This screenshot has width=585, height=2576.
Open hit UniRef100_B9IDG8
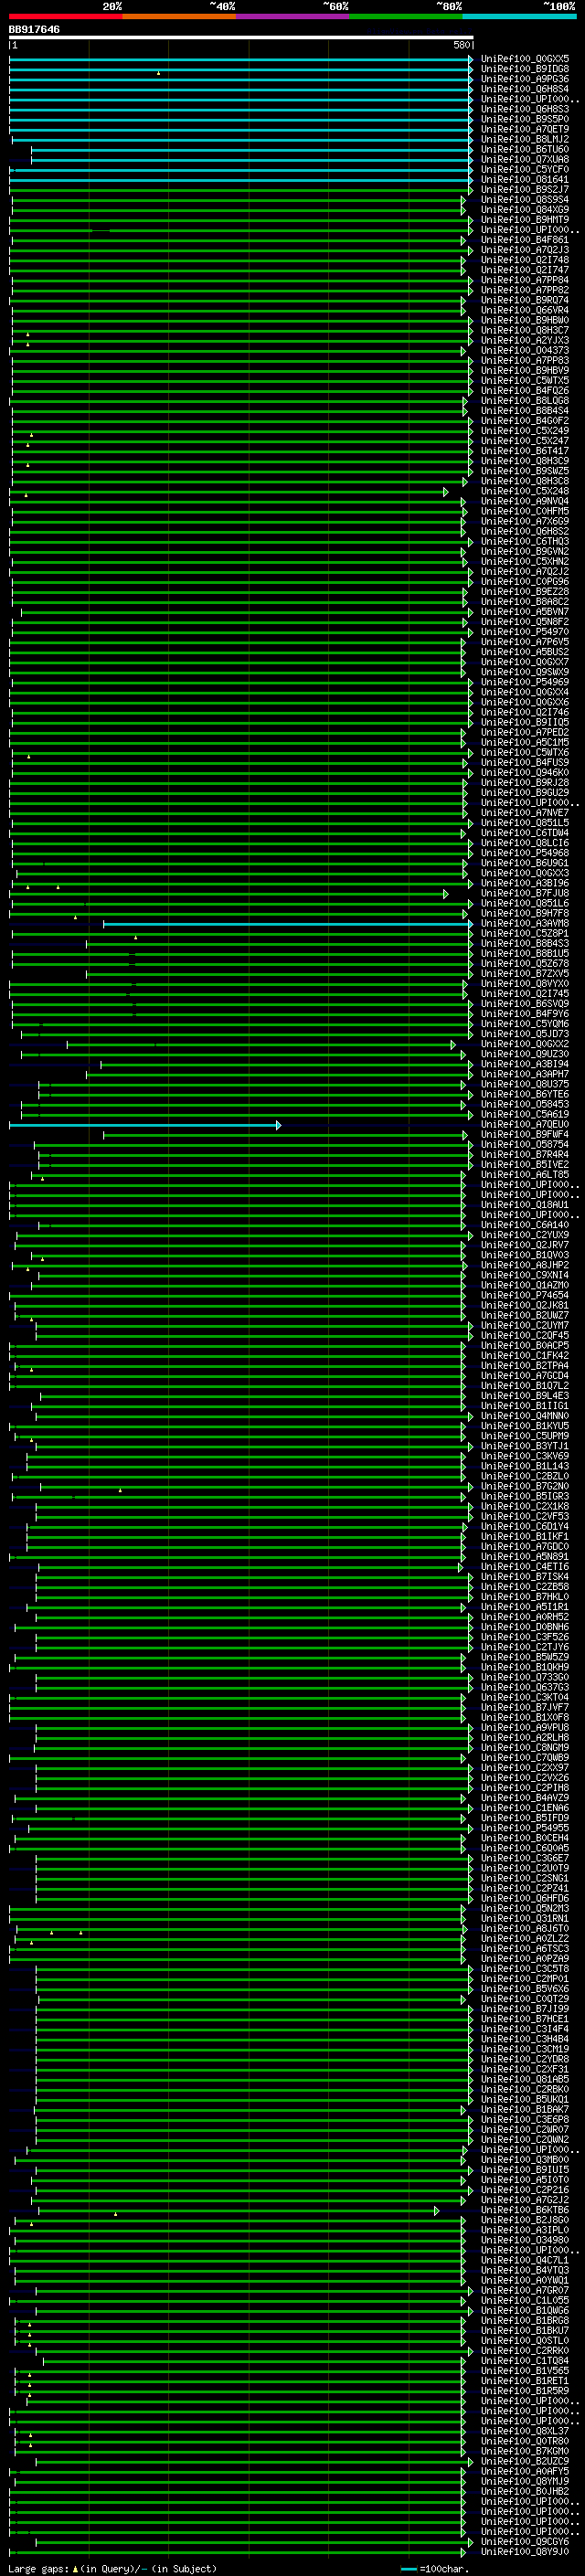click(x=524, y=69)
